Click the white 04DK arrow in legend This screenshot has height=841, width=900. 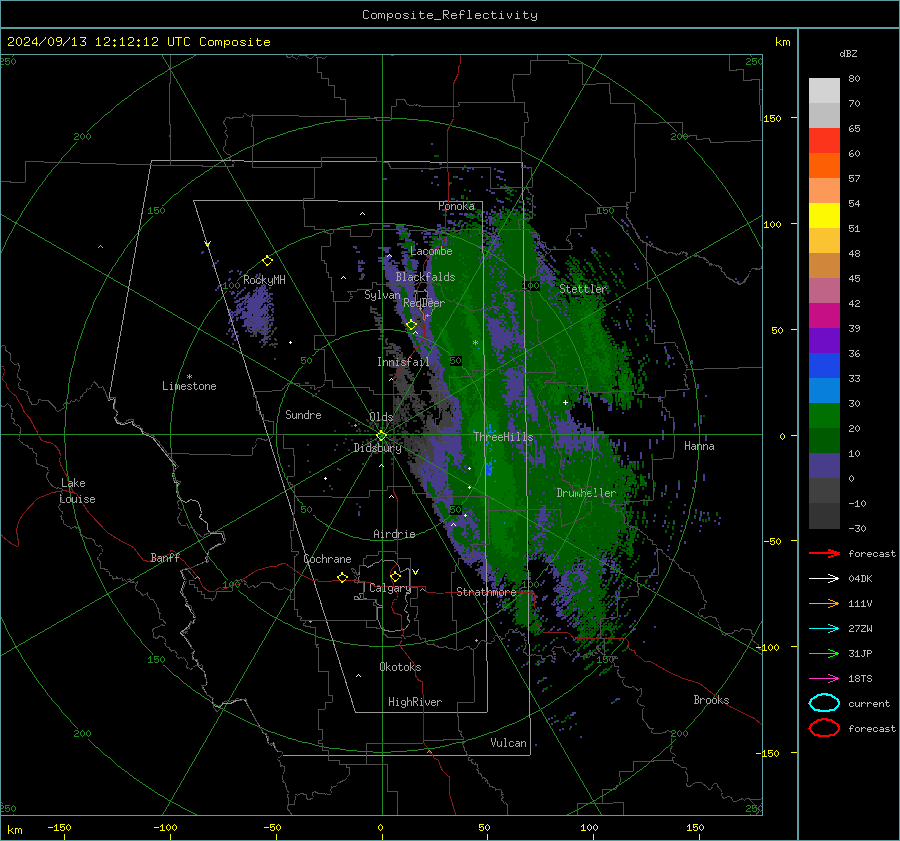[x=824, y=579]
